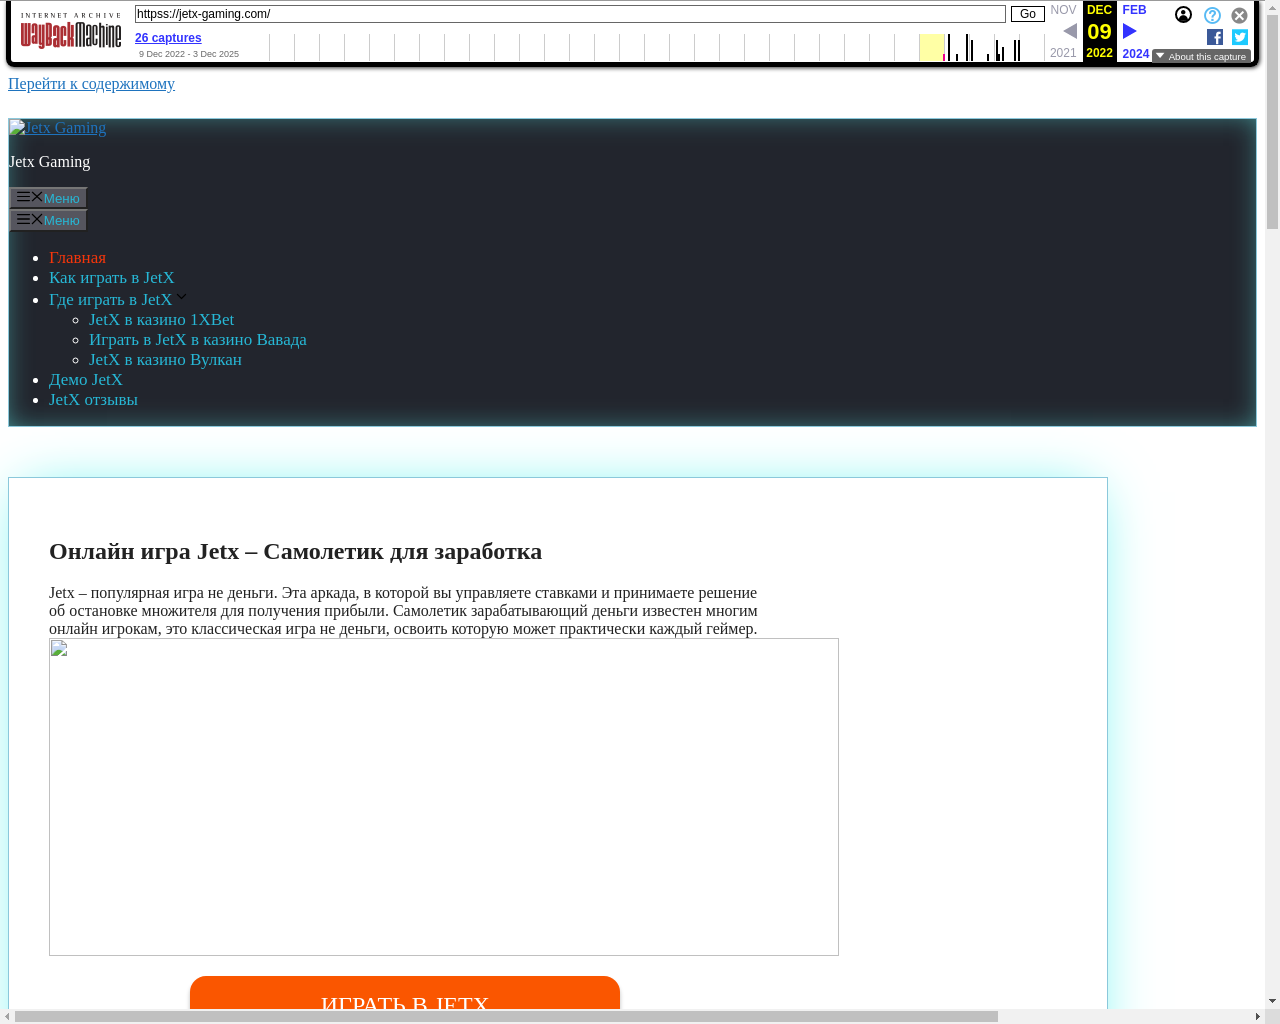
Task: Open the Главная menu item
Action: click(x=77, y=258)
